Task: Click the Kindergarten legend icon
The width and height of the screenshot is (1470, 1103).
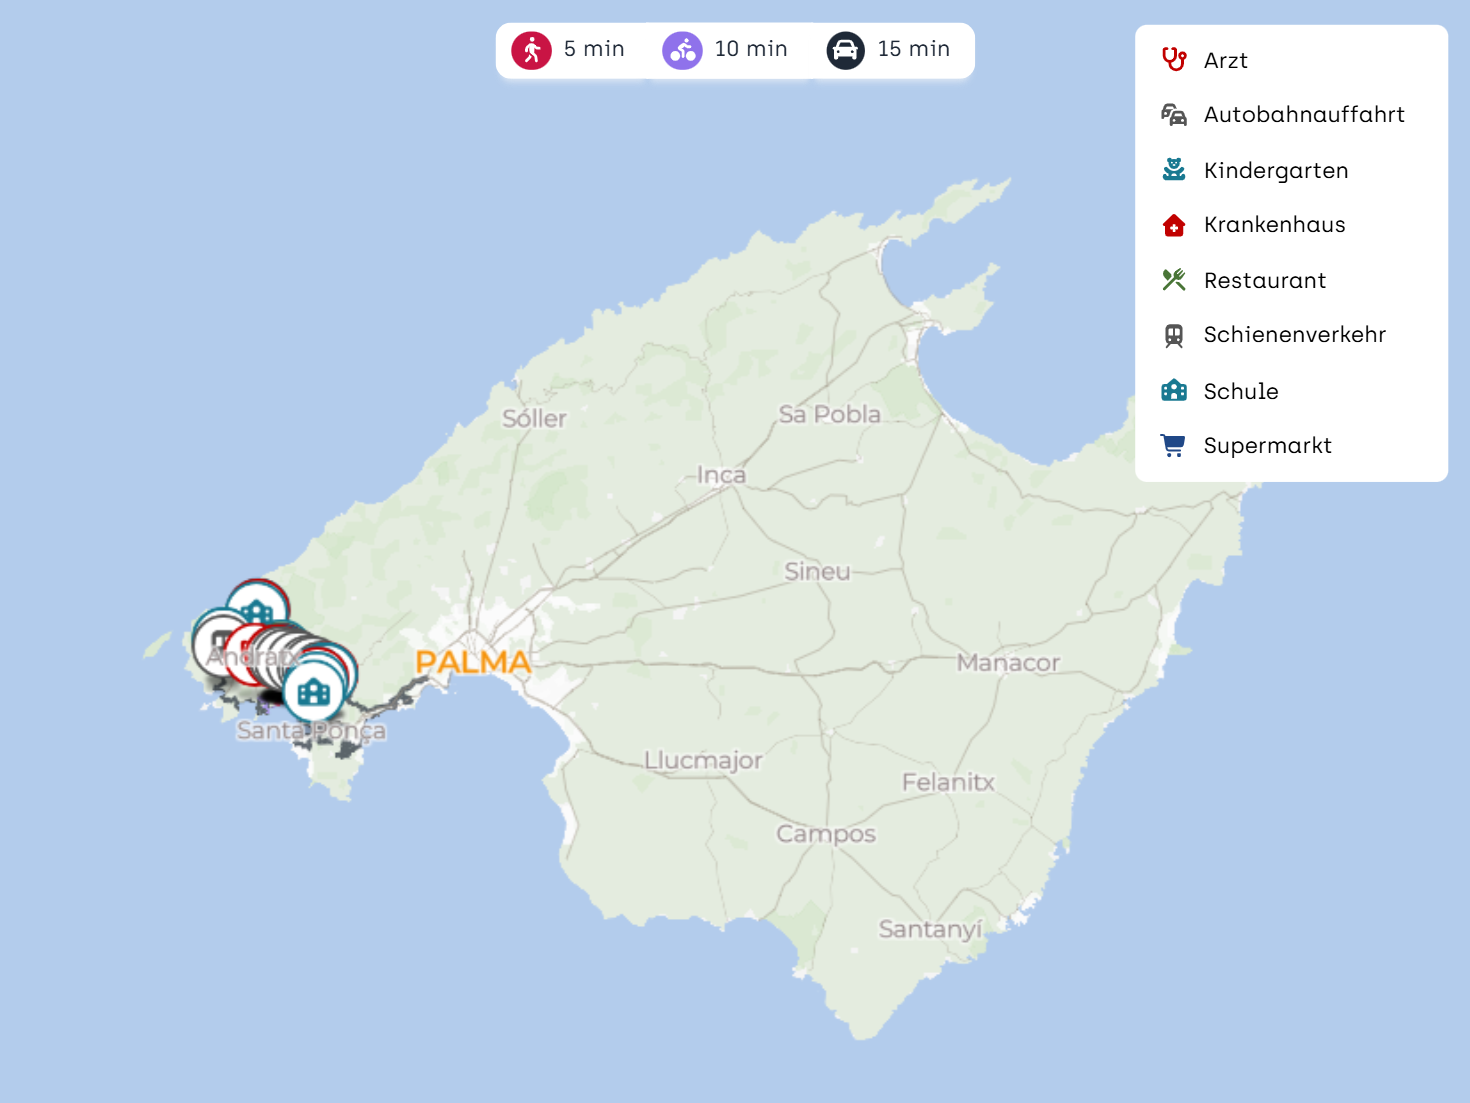Action: click(1174, 170)
